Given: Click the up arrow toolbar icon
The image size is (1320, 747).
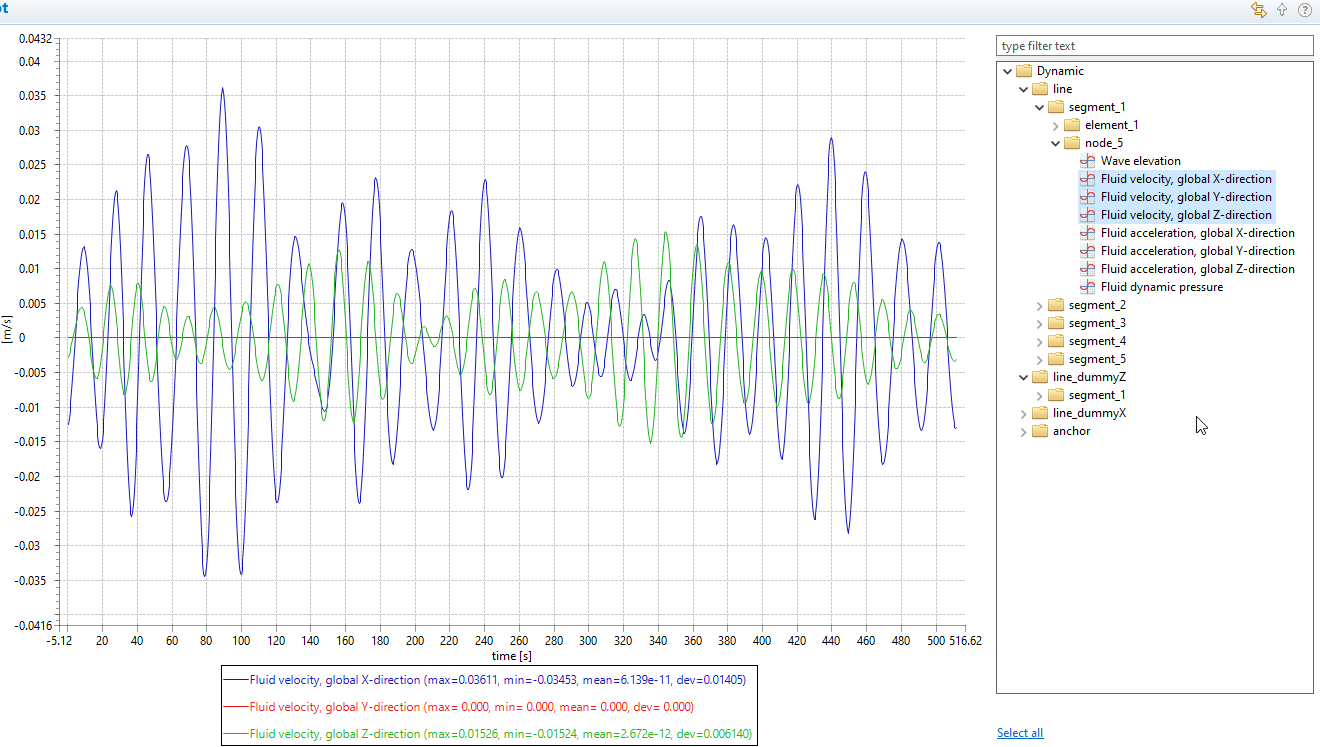Looking at the screenshot, I should coord(1282,10).
